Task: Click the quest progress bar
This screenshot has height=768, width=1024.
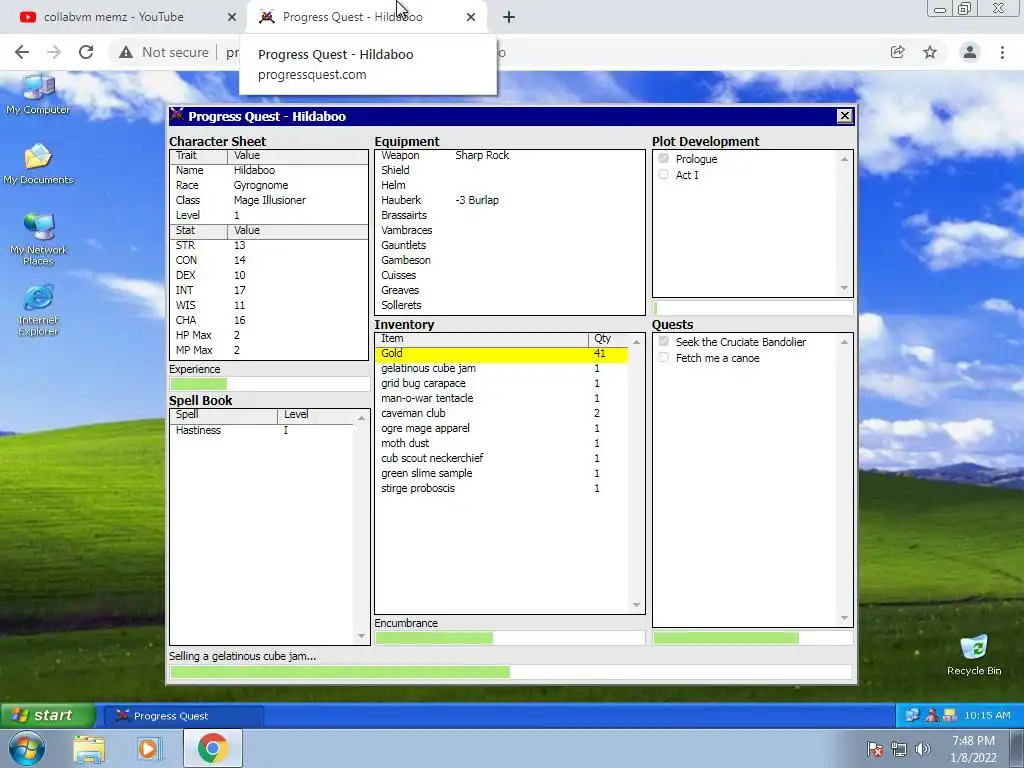Action: (753, 638)
